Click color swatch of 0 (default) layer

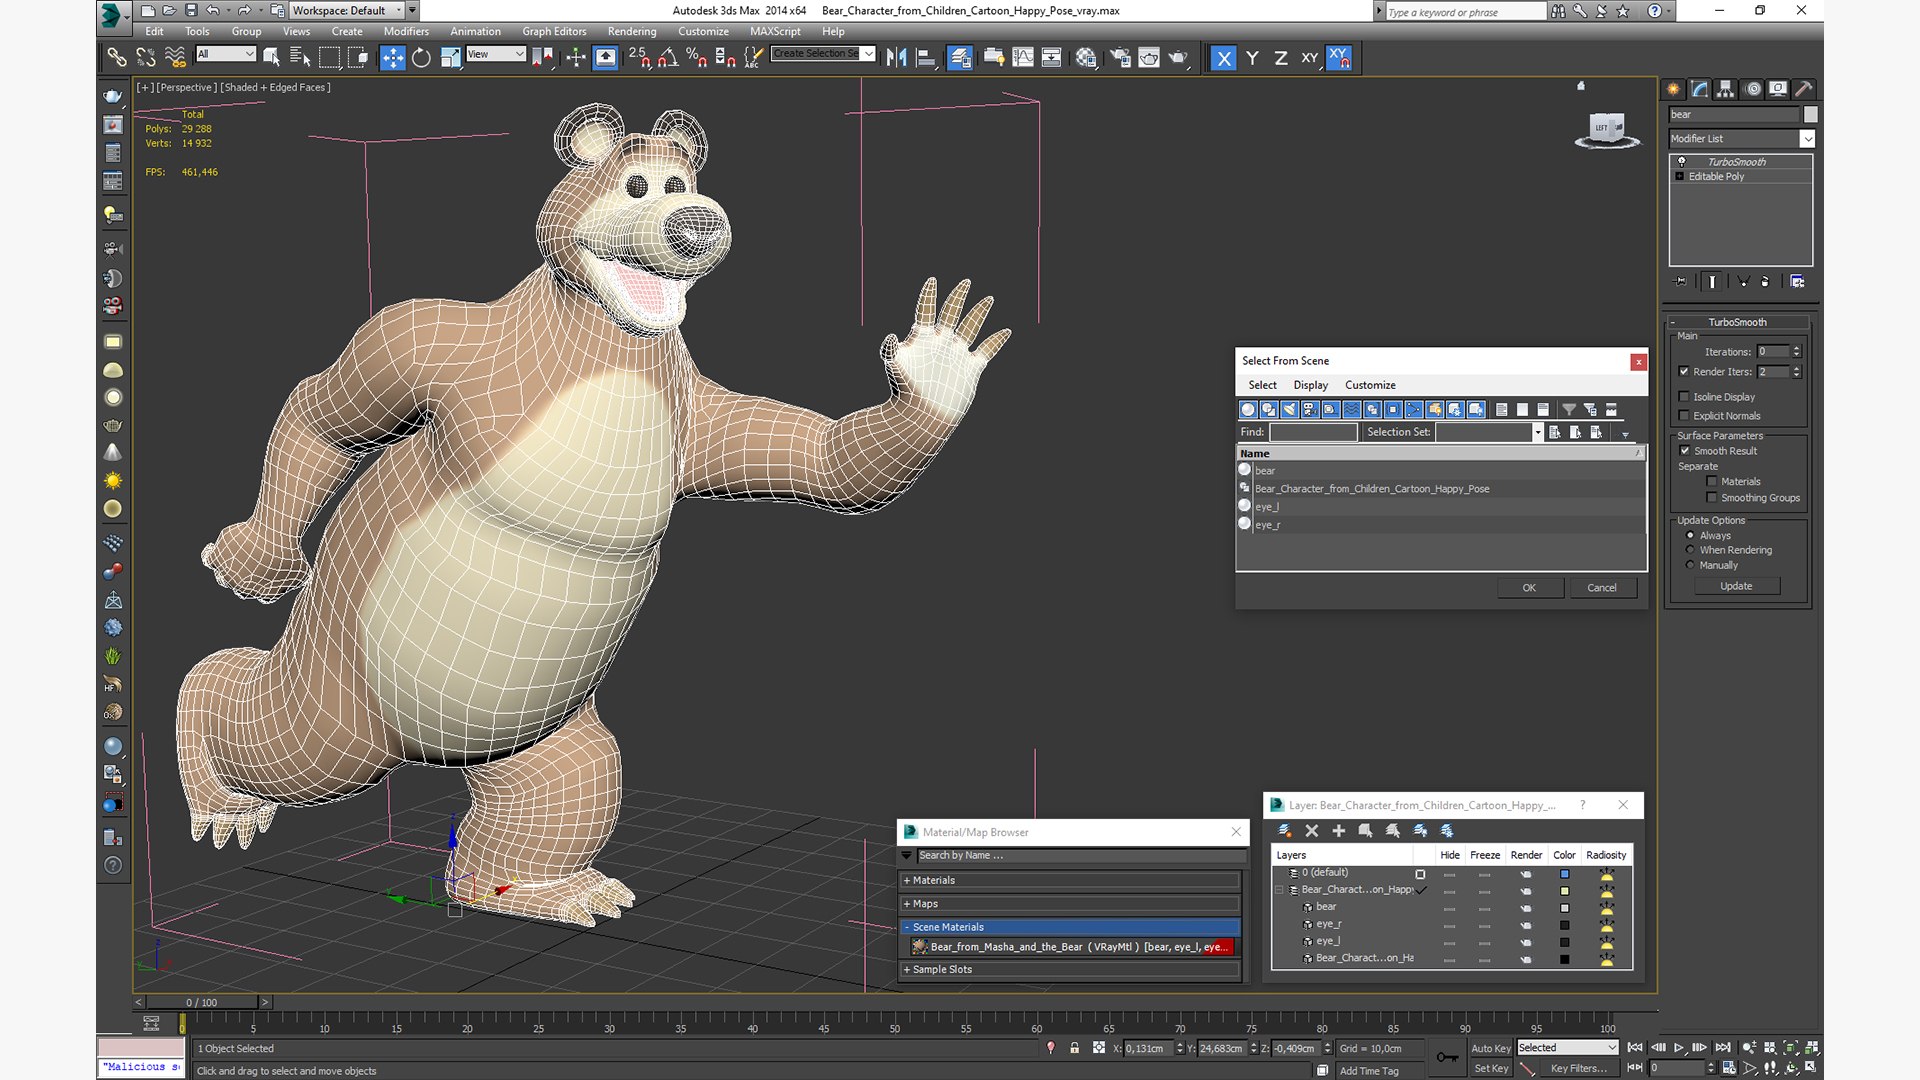pyautogui.click(x=1565, y=874)
